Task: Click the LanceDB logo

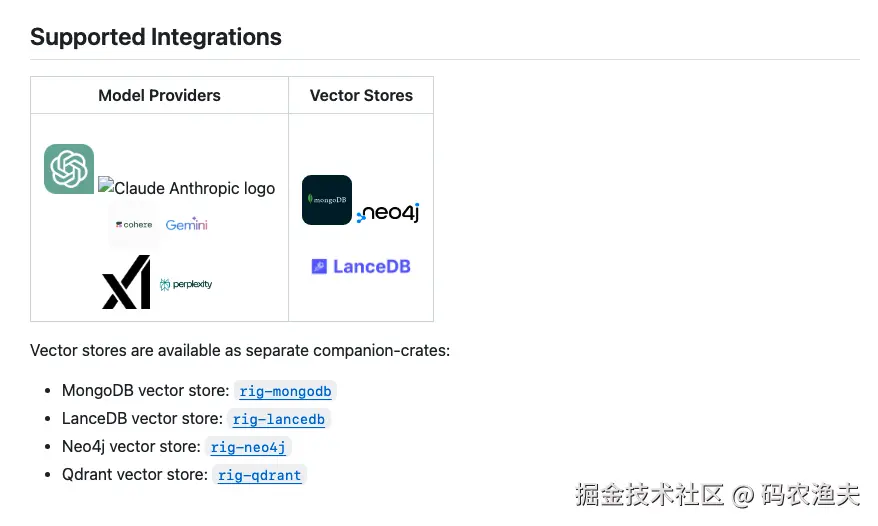Action: point(360,266)
